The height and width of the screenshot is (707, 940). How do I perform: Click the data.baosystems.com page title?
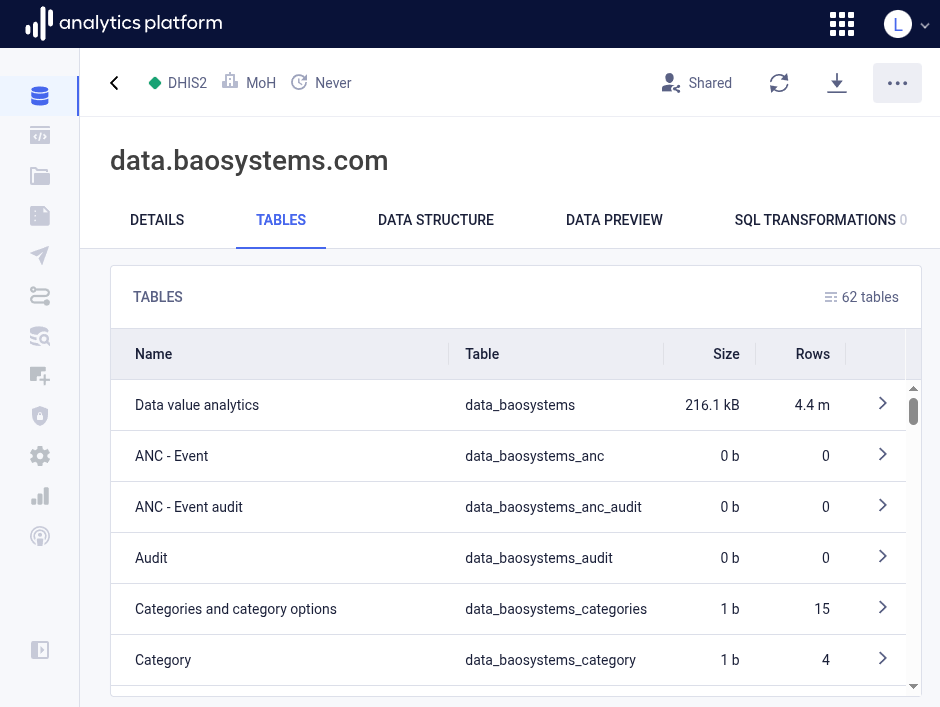point(249,161)
